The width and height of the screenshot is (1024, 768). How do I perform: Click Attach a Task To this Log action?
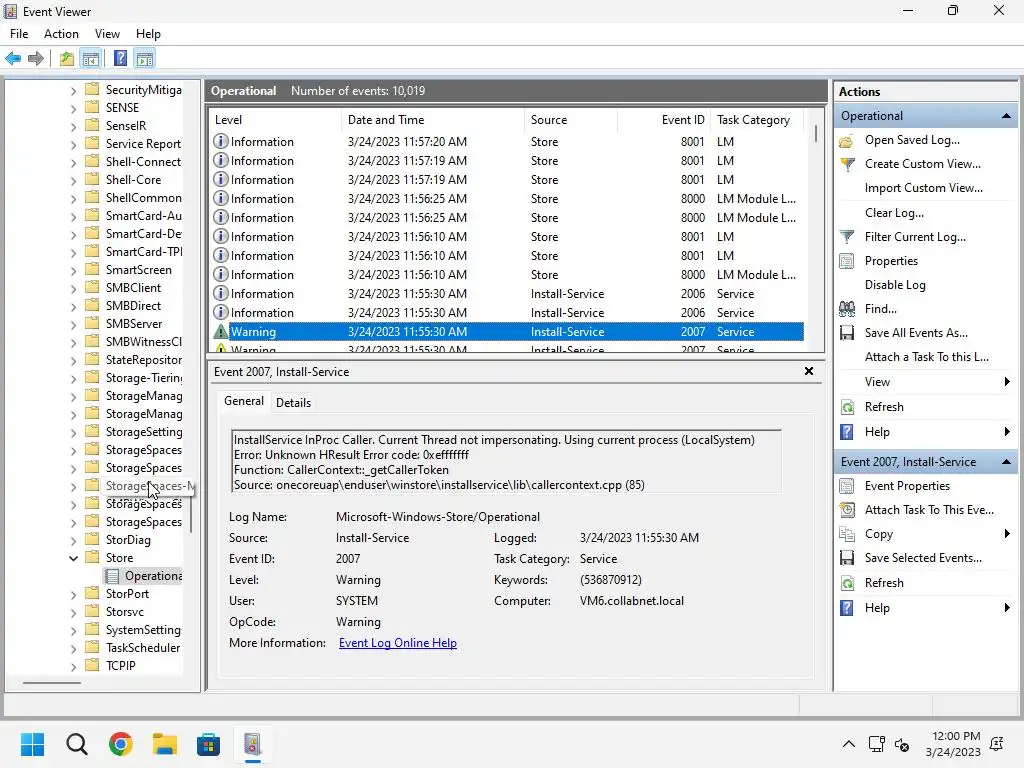coord(927,357)
